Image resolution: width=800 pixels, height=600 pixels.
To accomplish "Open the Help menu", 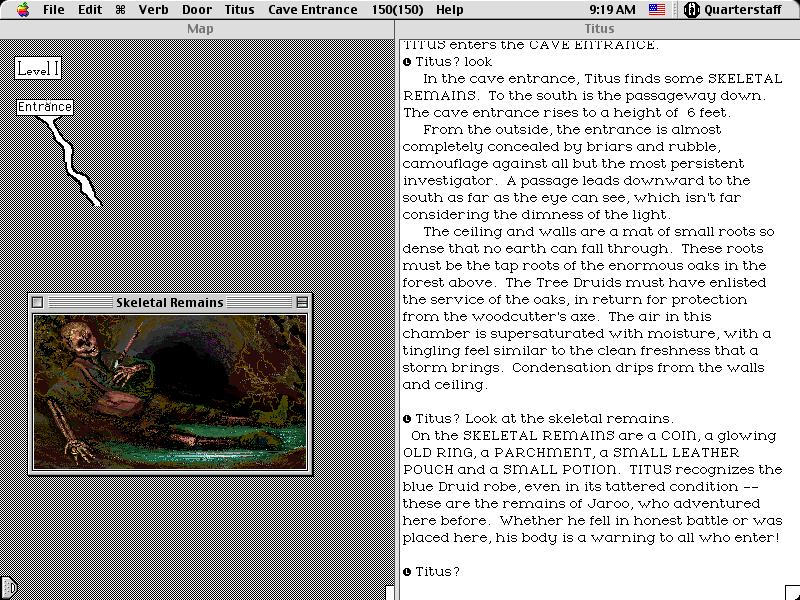I will [449, 9].
